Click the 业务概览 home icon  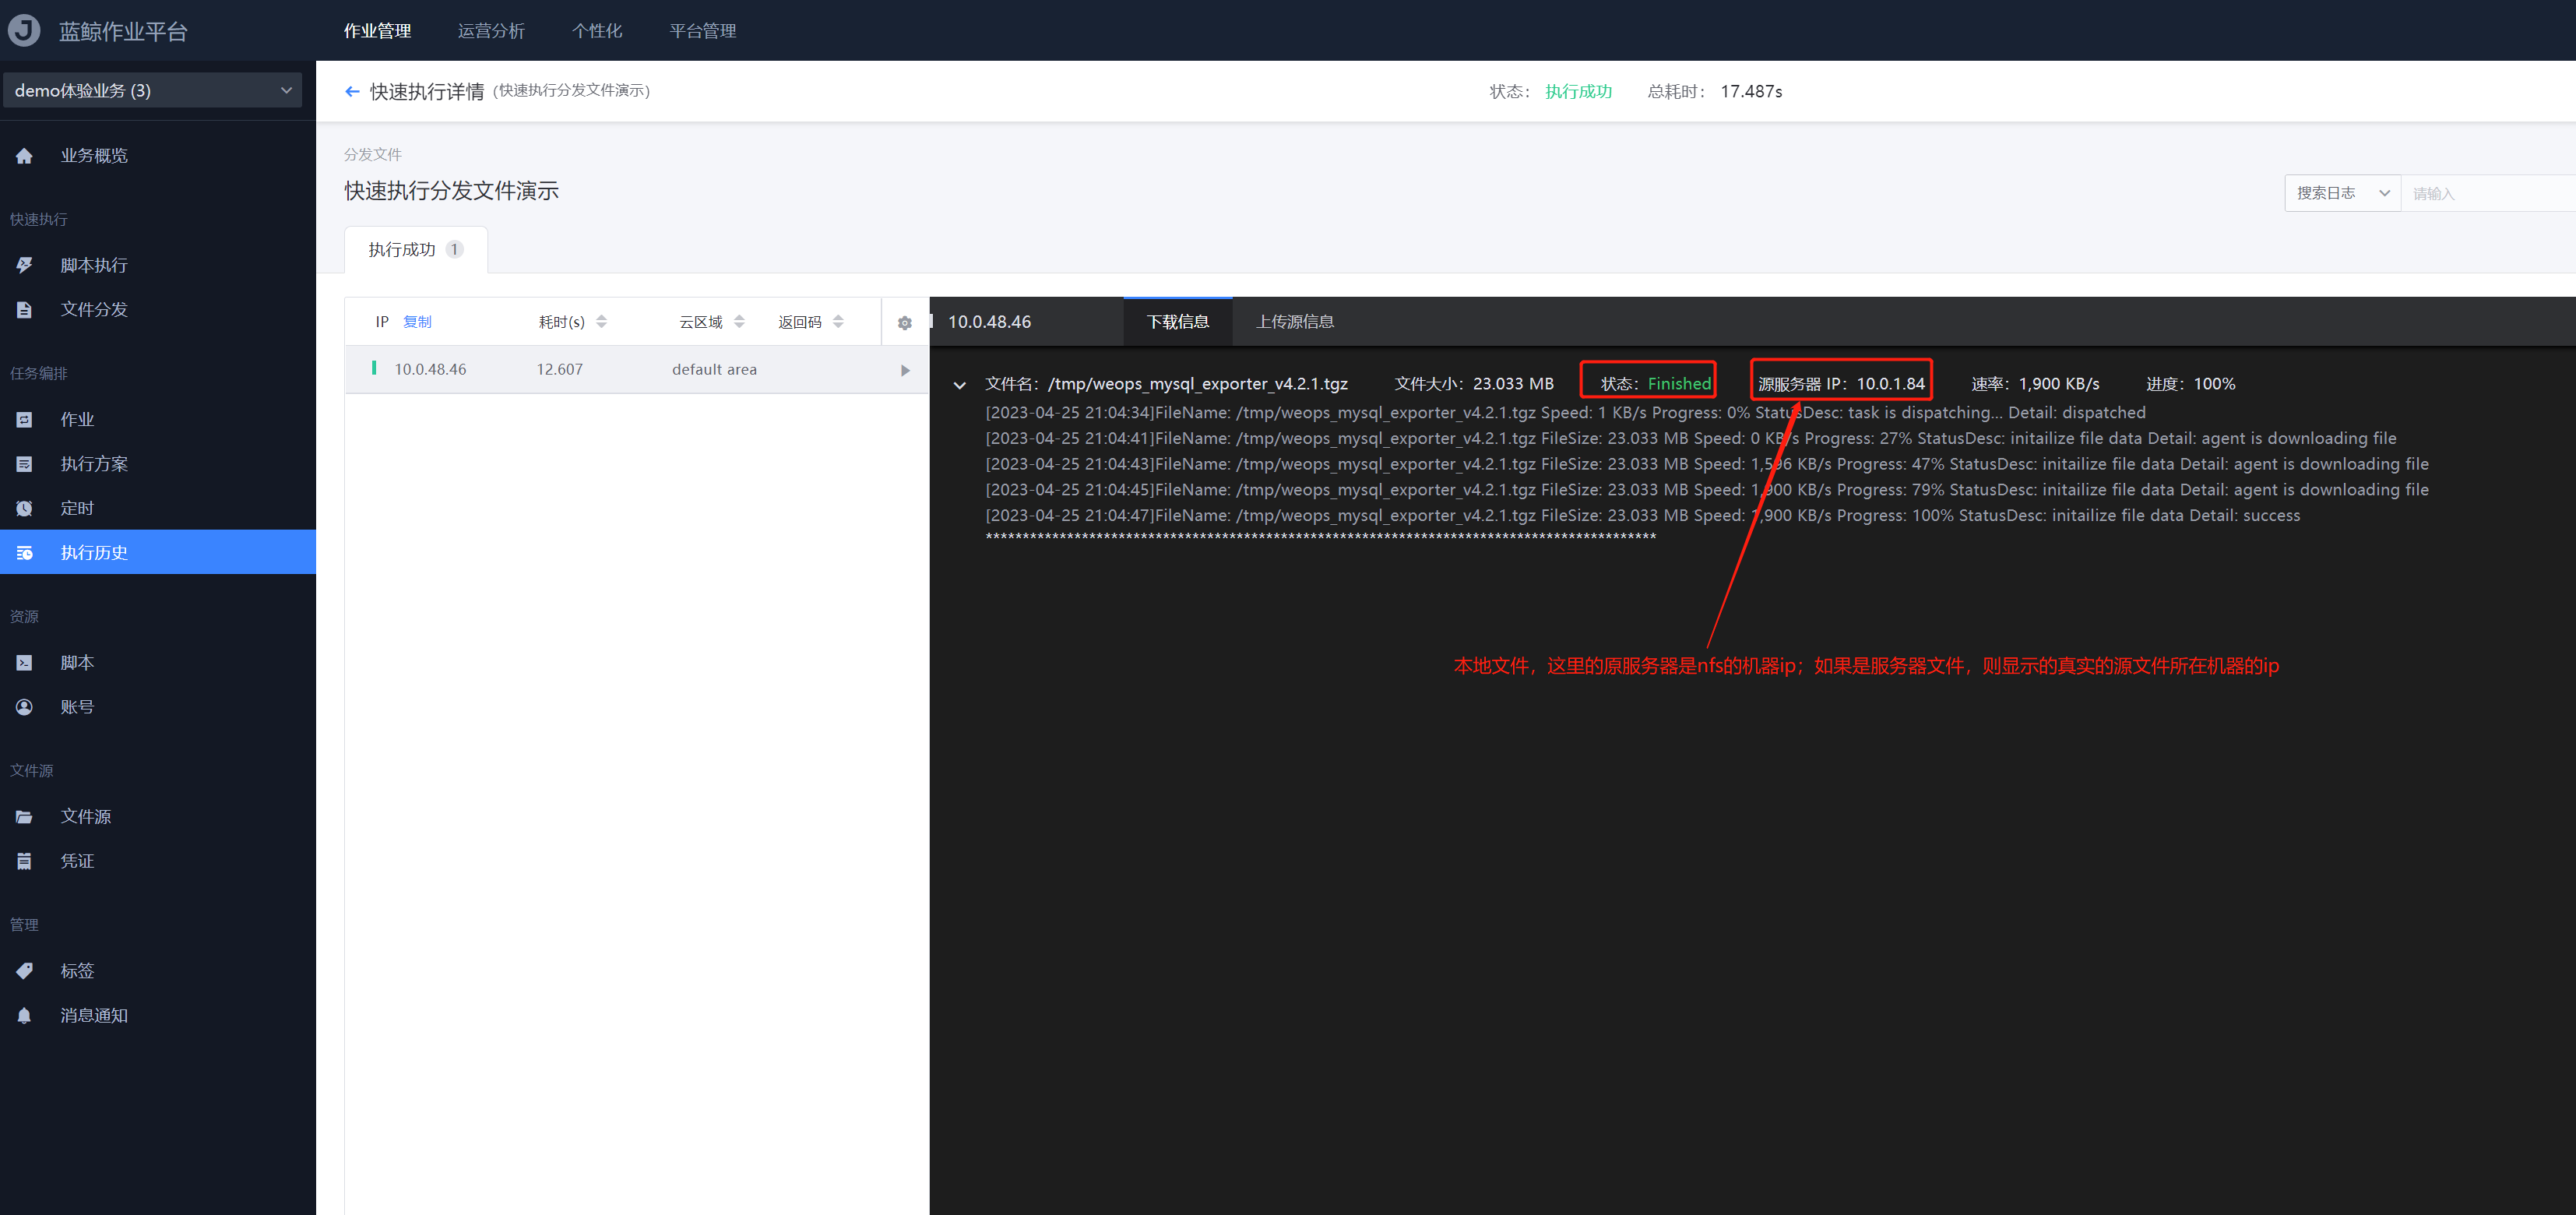click(25, 156)
